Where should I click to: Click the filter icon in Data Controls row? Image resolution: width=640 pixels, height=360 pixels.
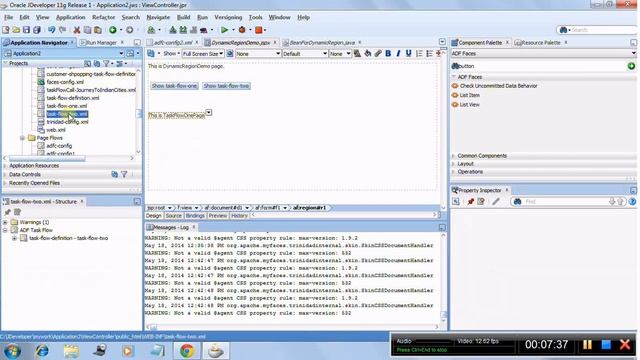click(124, 174)
